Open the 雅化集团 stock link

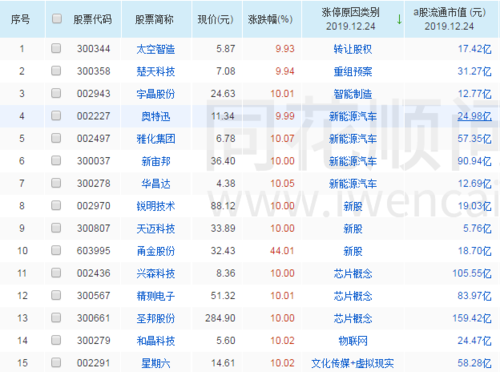[156, 139]
